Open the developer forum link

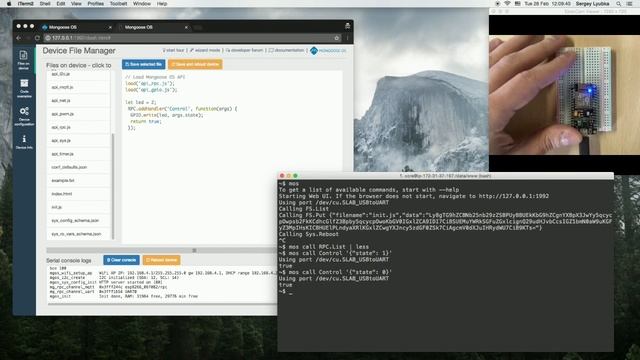pos(244,50)
